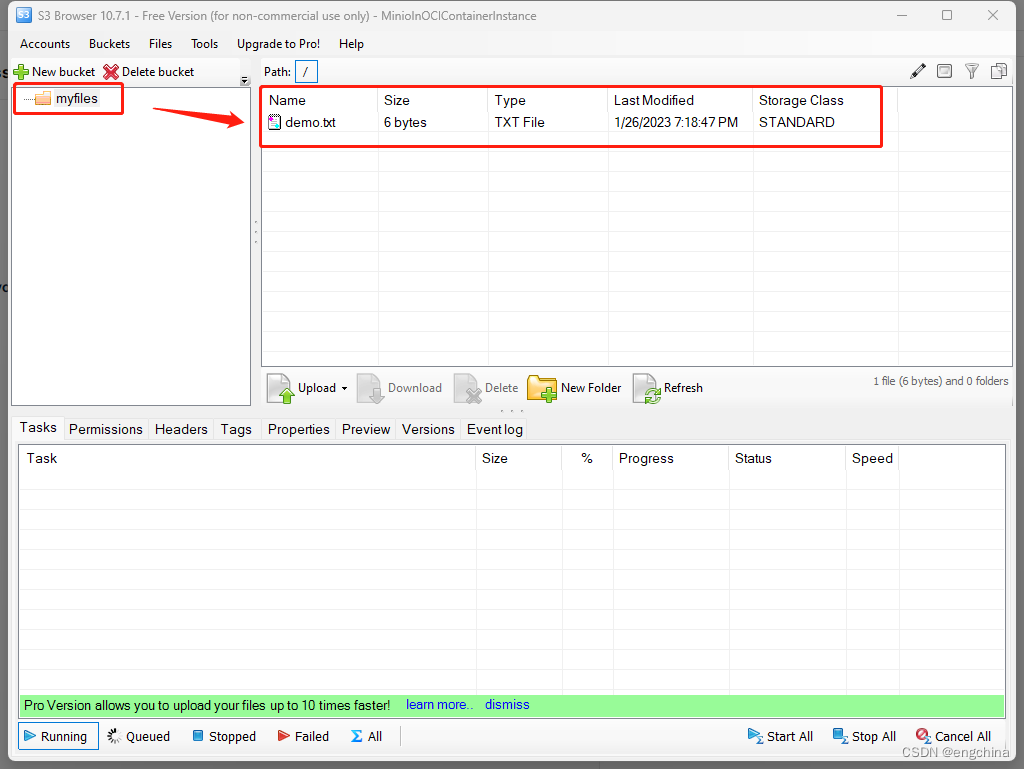Sort files by Storage Class column

tap(825, 101)
